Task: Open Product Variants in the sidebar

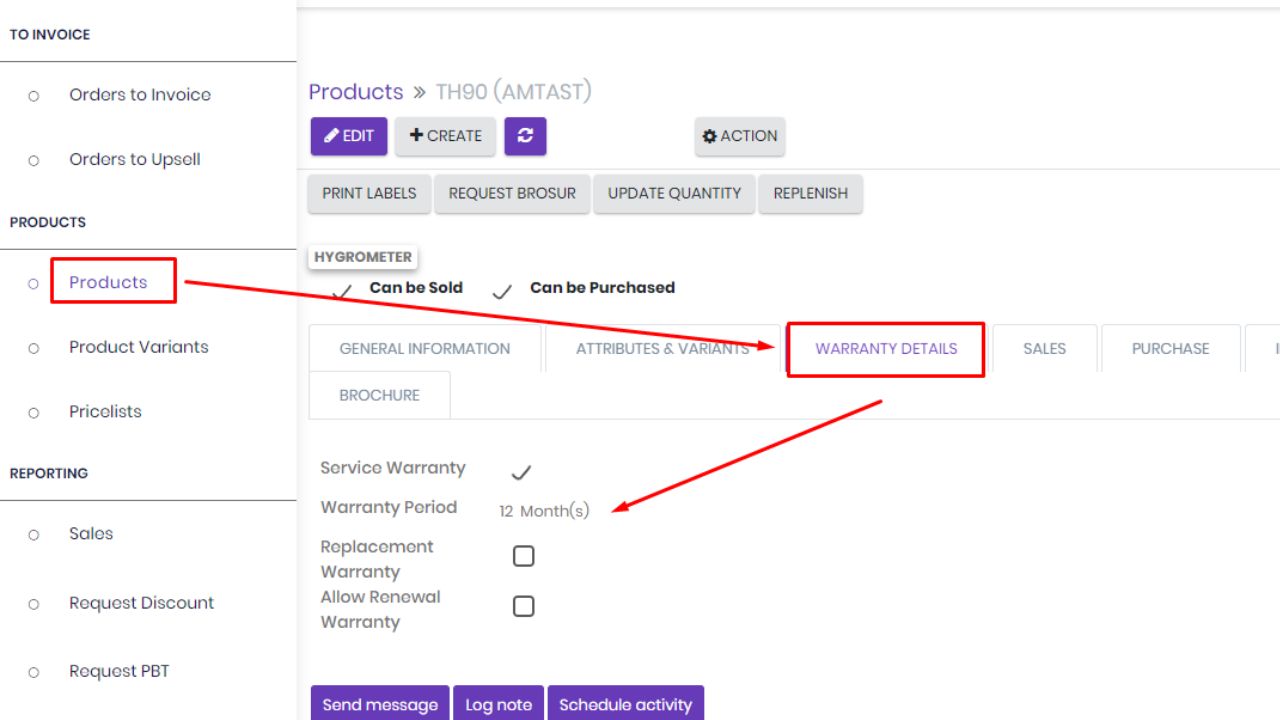Action: 138,347
